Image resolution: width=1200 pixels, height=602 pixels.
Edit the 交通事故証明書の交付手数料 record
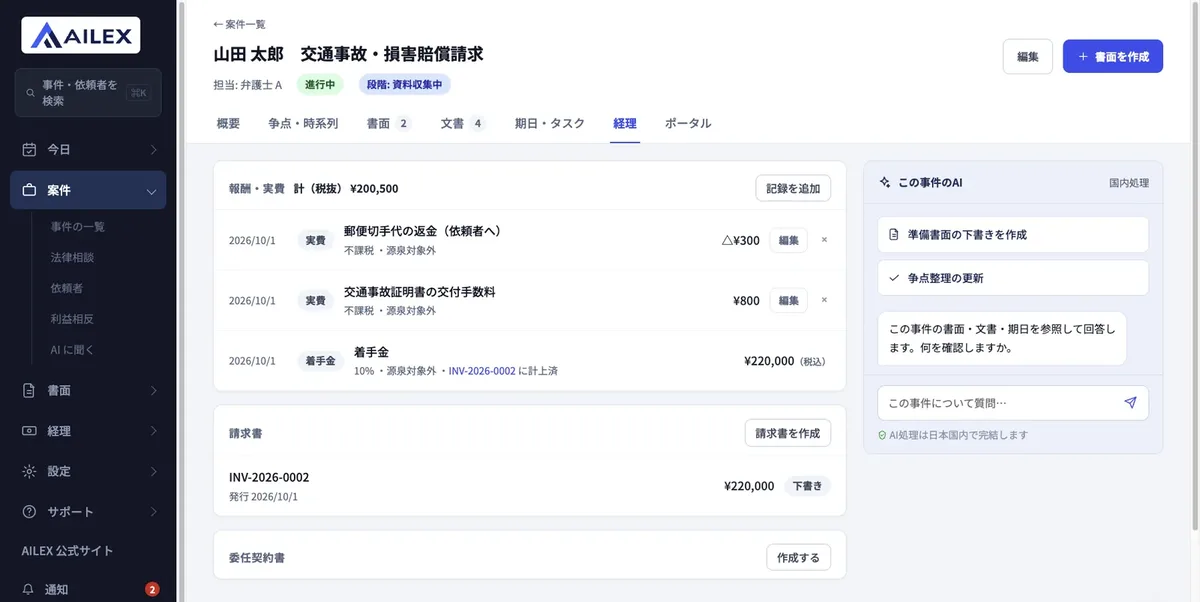click(788, 300)
